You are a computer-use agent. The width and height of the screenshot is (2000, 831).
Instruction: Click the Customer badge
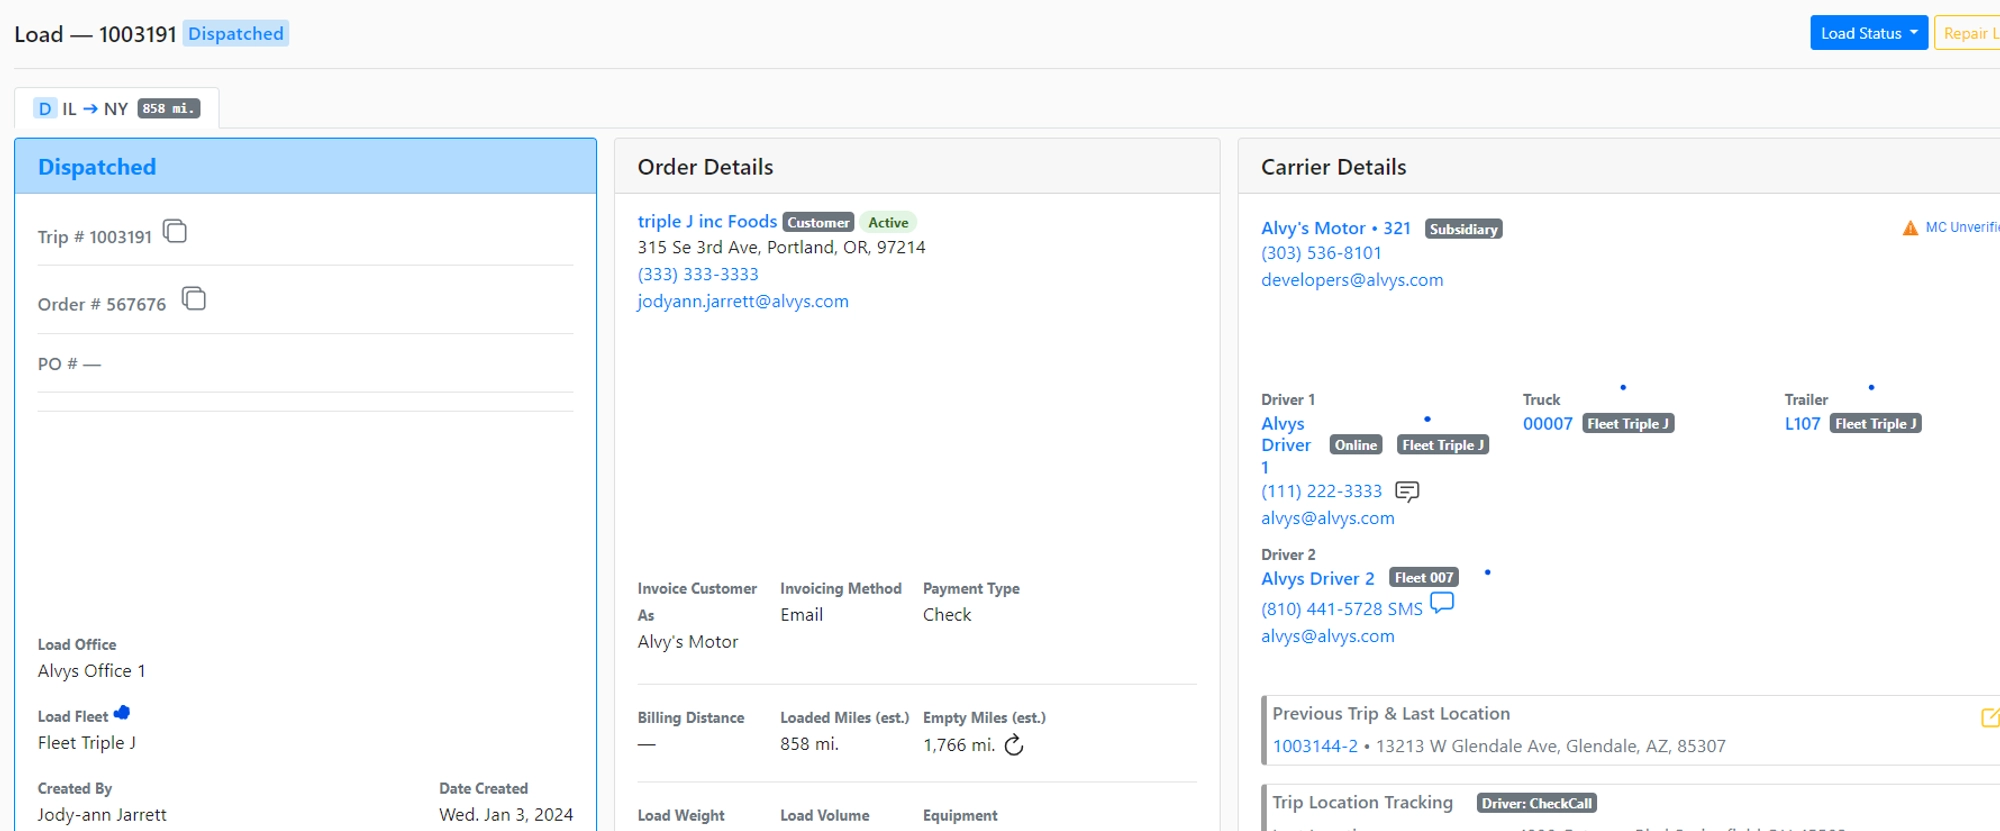point(818,222)
